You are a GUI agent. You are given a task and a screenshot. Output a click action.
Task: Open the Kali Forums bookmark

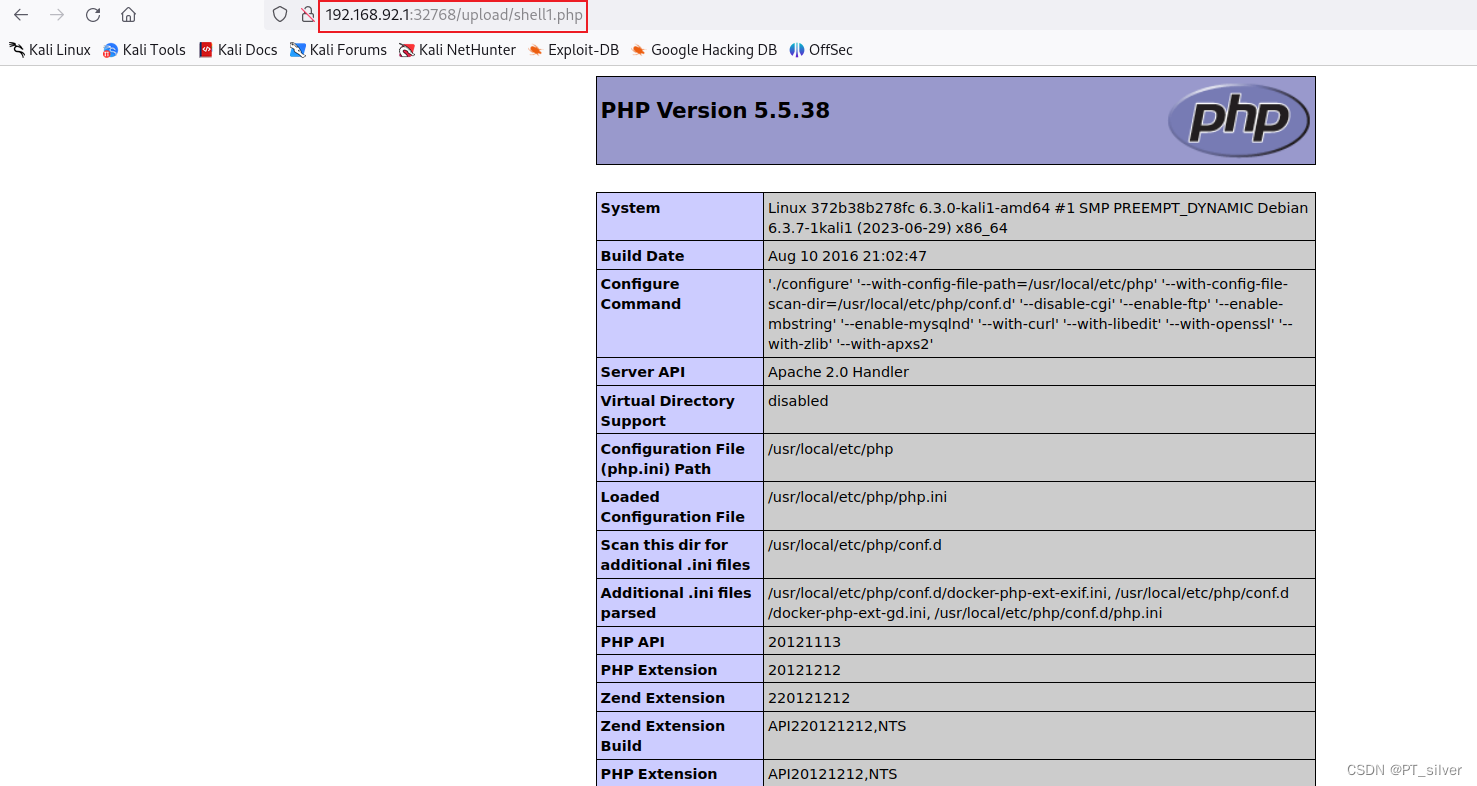(x=338, y=50)
